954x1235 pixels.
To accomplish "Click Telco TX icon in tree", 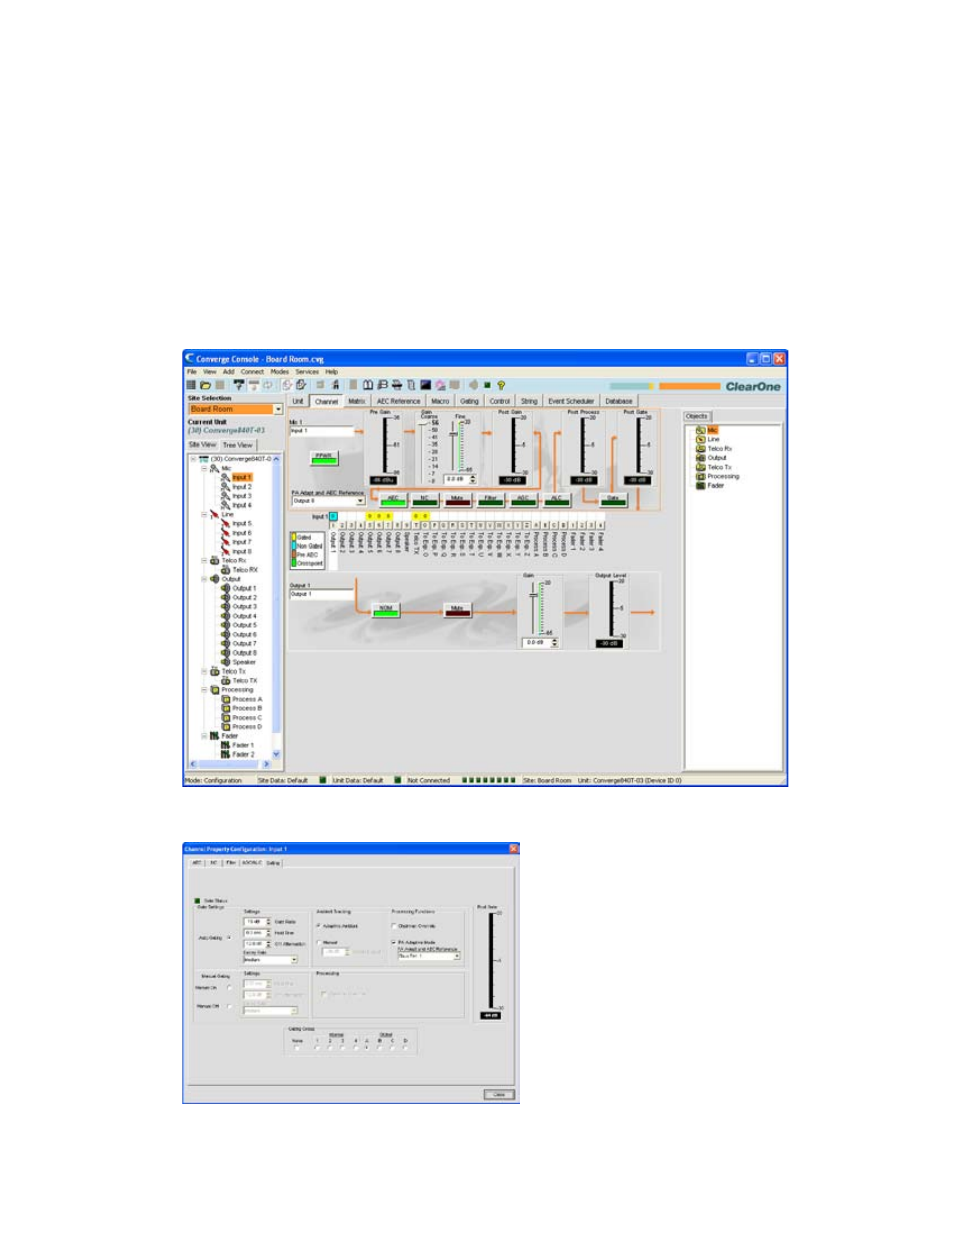I will click(x=226, y=680).
